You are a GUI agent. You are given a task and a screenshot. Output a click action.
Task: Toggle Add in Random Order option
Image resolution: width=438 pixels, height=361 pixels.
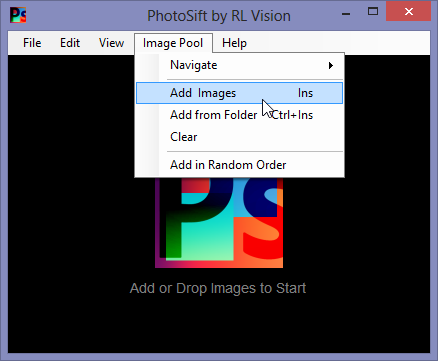239,165
